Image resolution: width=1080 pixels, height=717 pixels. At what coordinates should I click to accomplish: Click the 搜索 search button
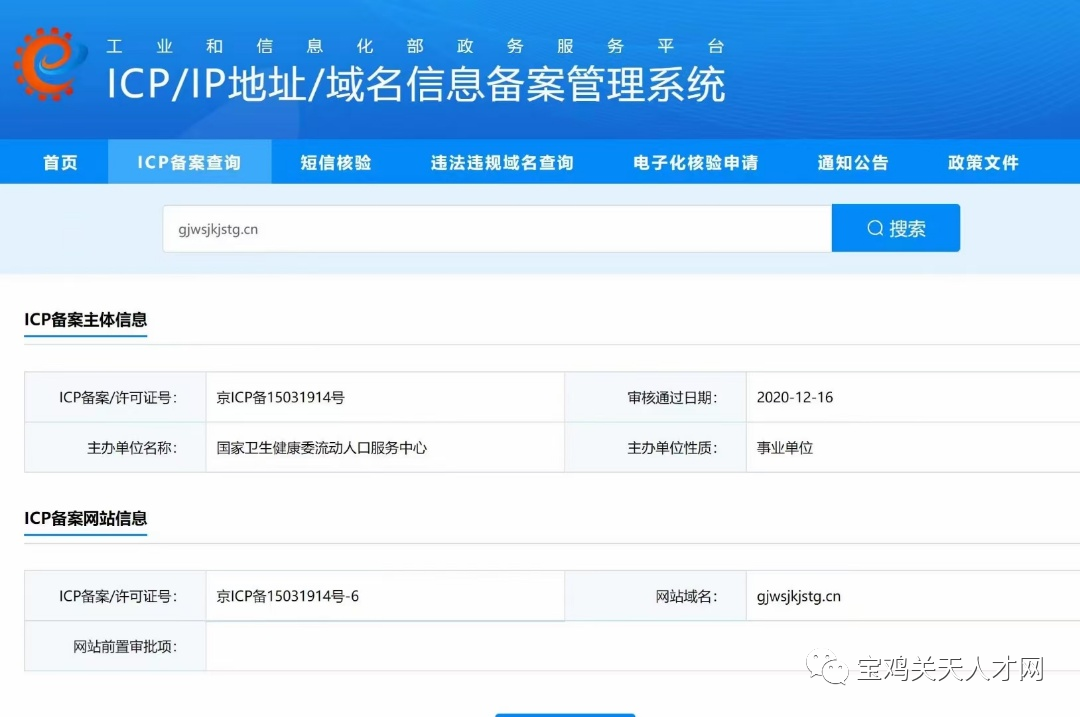[x=895, y=227]
